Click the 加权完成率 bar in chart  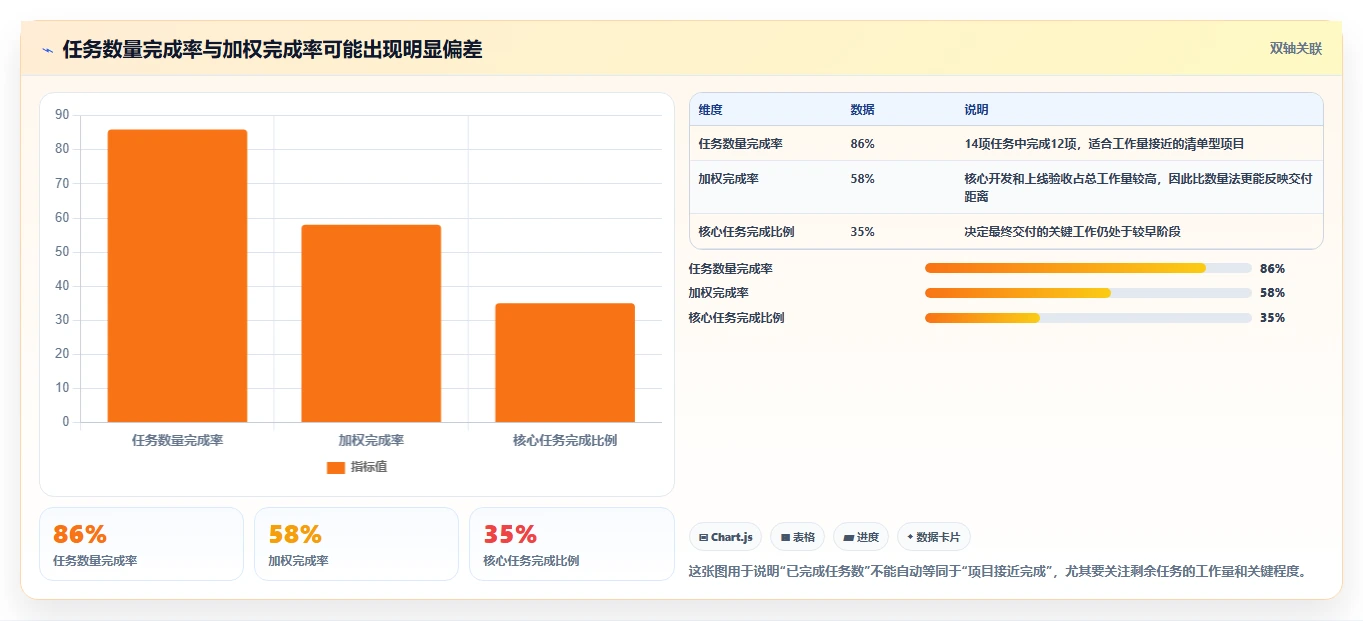pyautogui.click(x=371, y=324)
